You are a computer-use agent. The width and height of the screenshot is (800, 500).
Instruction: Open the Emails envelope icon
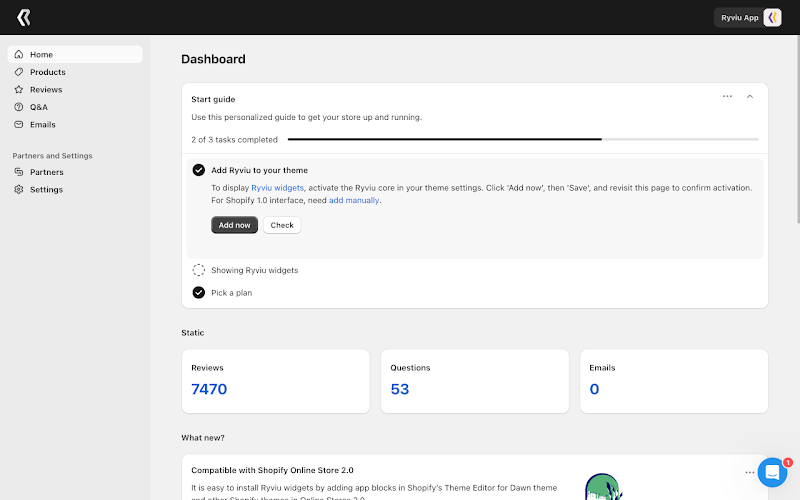pos(19,124)
